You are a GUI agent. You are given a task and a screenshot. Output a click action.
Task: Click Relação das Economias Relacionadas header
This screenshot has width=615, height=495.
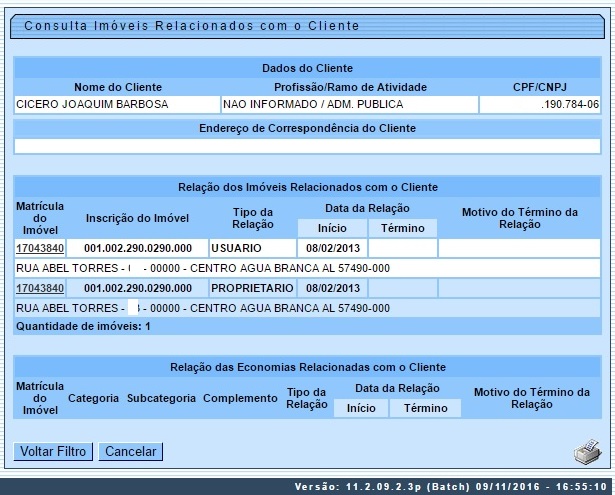pos(308,367)
